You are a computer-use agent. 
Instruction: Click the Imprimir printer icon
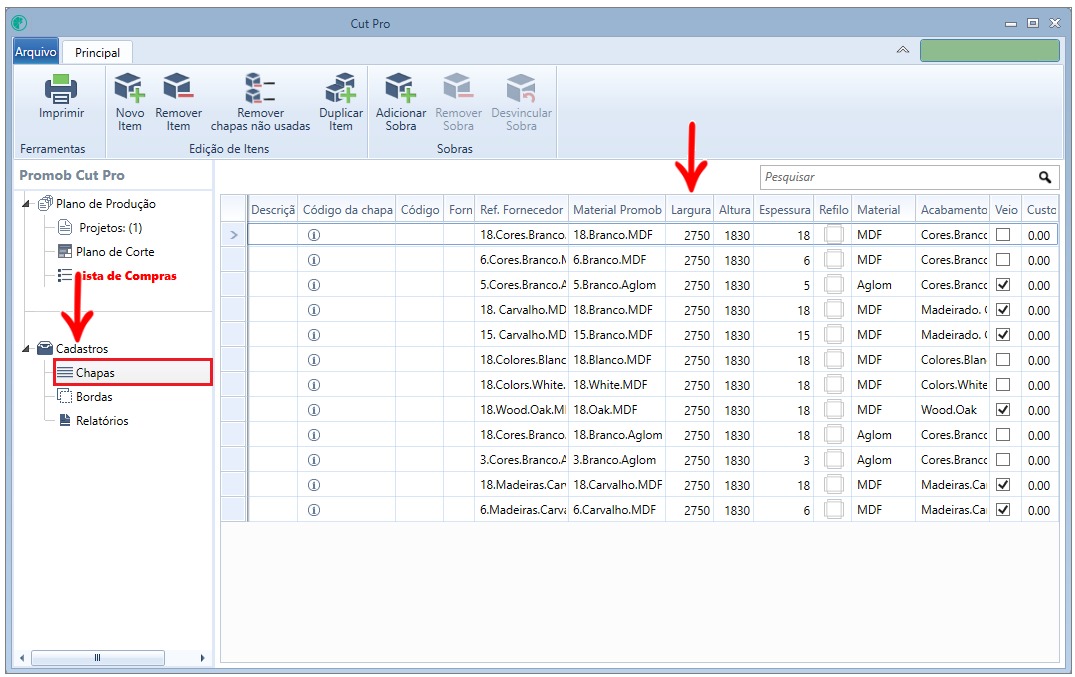pyautogui.click(x=61, y=89)
